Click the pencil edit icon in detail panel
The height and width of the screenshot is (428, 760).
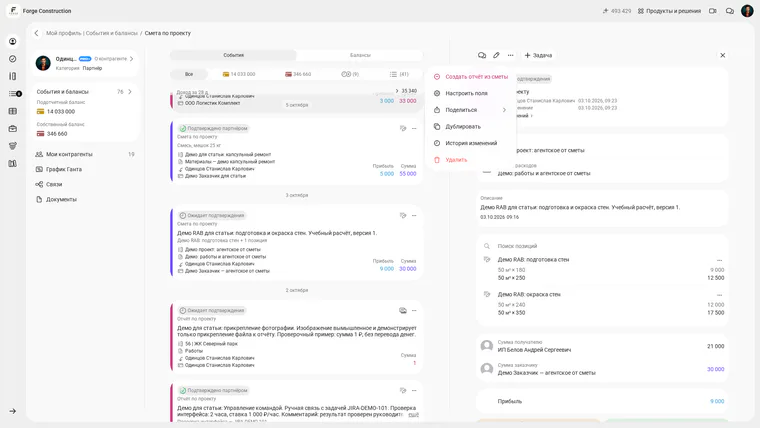coord(496,55)
